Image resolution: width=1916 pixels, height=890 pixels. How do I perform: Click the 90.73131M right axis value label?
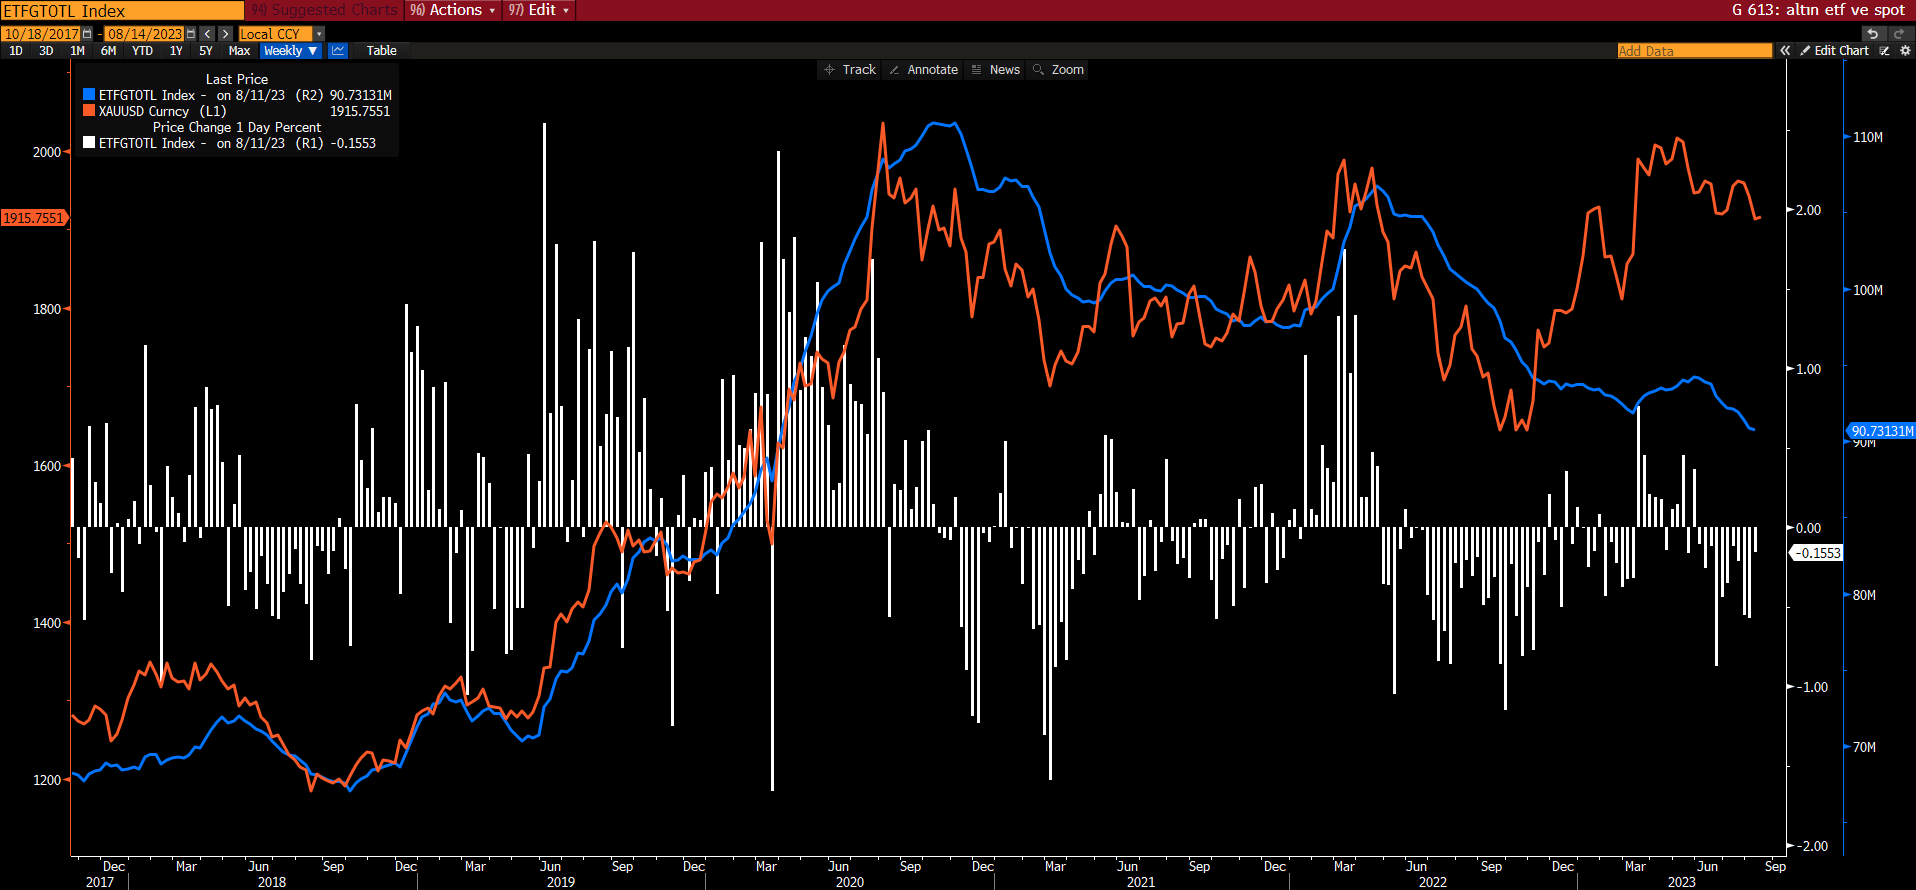pos(1882,431)
